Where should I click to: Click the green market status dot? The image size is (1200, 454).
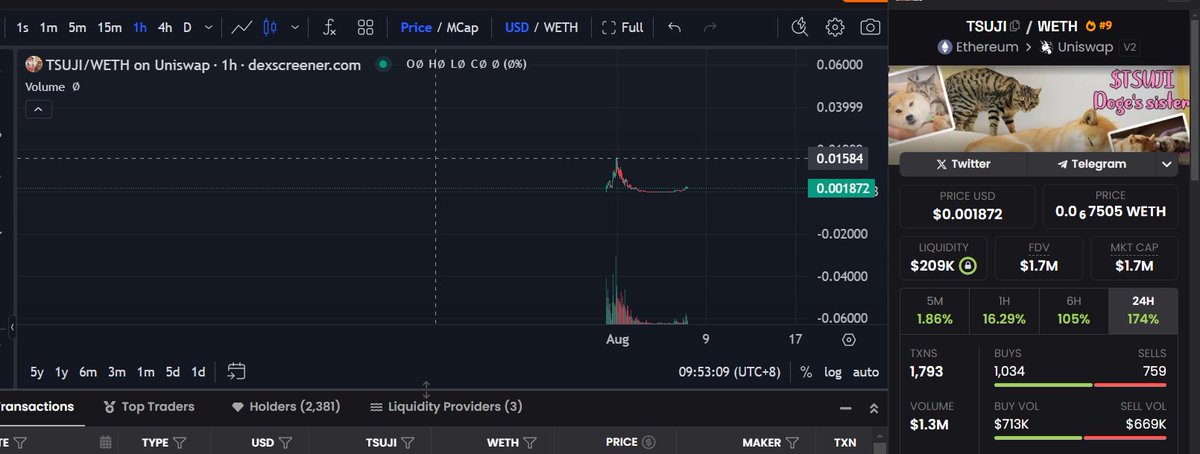click(382, 64)
